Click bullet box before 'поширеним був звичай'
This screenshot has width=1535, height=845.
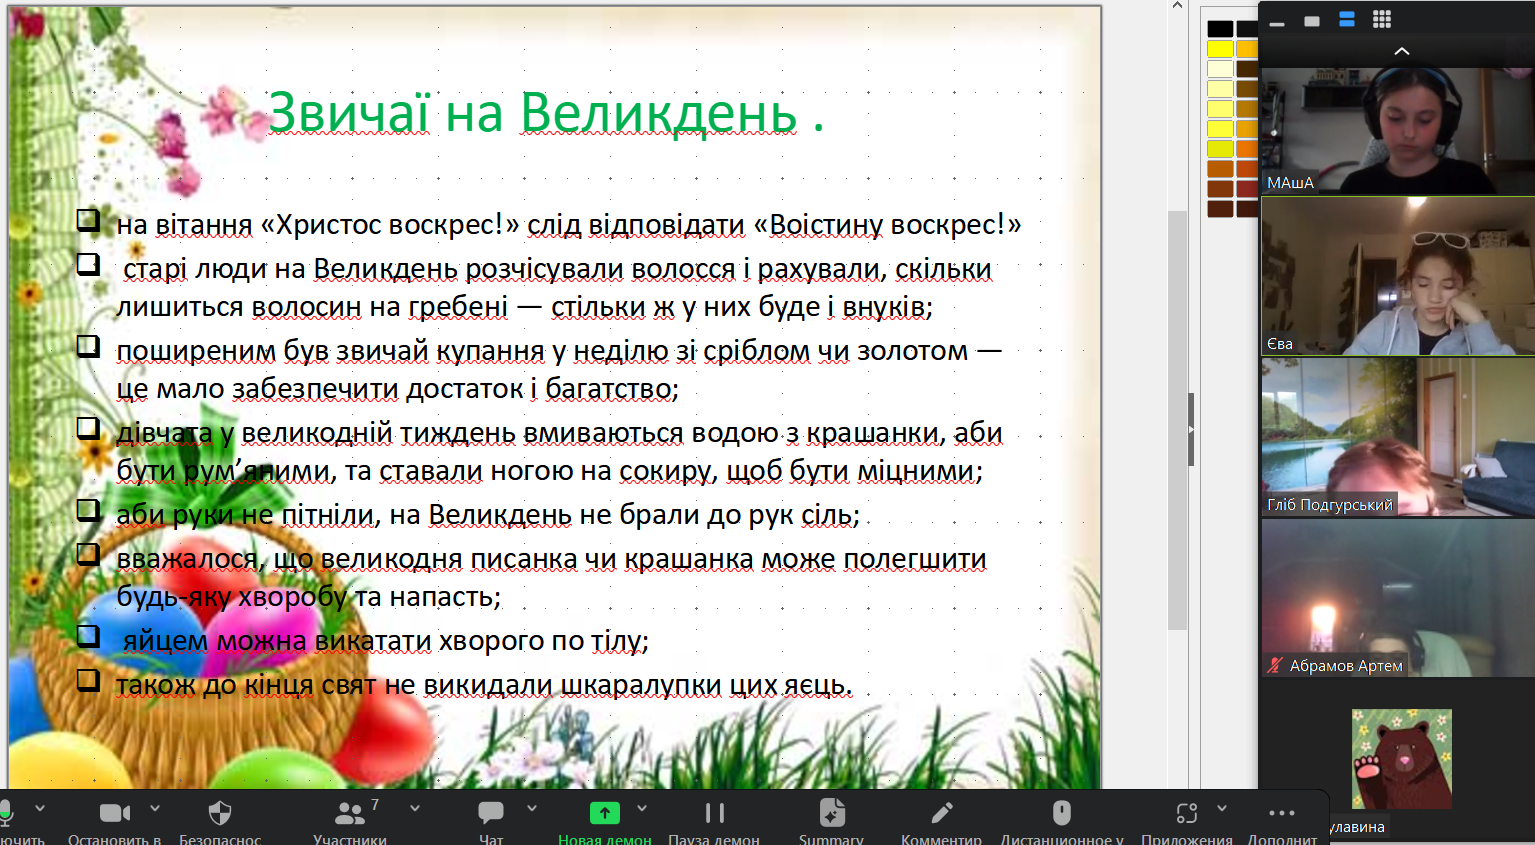pos(88,346)
